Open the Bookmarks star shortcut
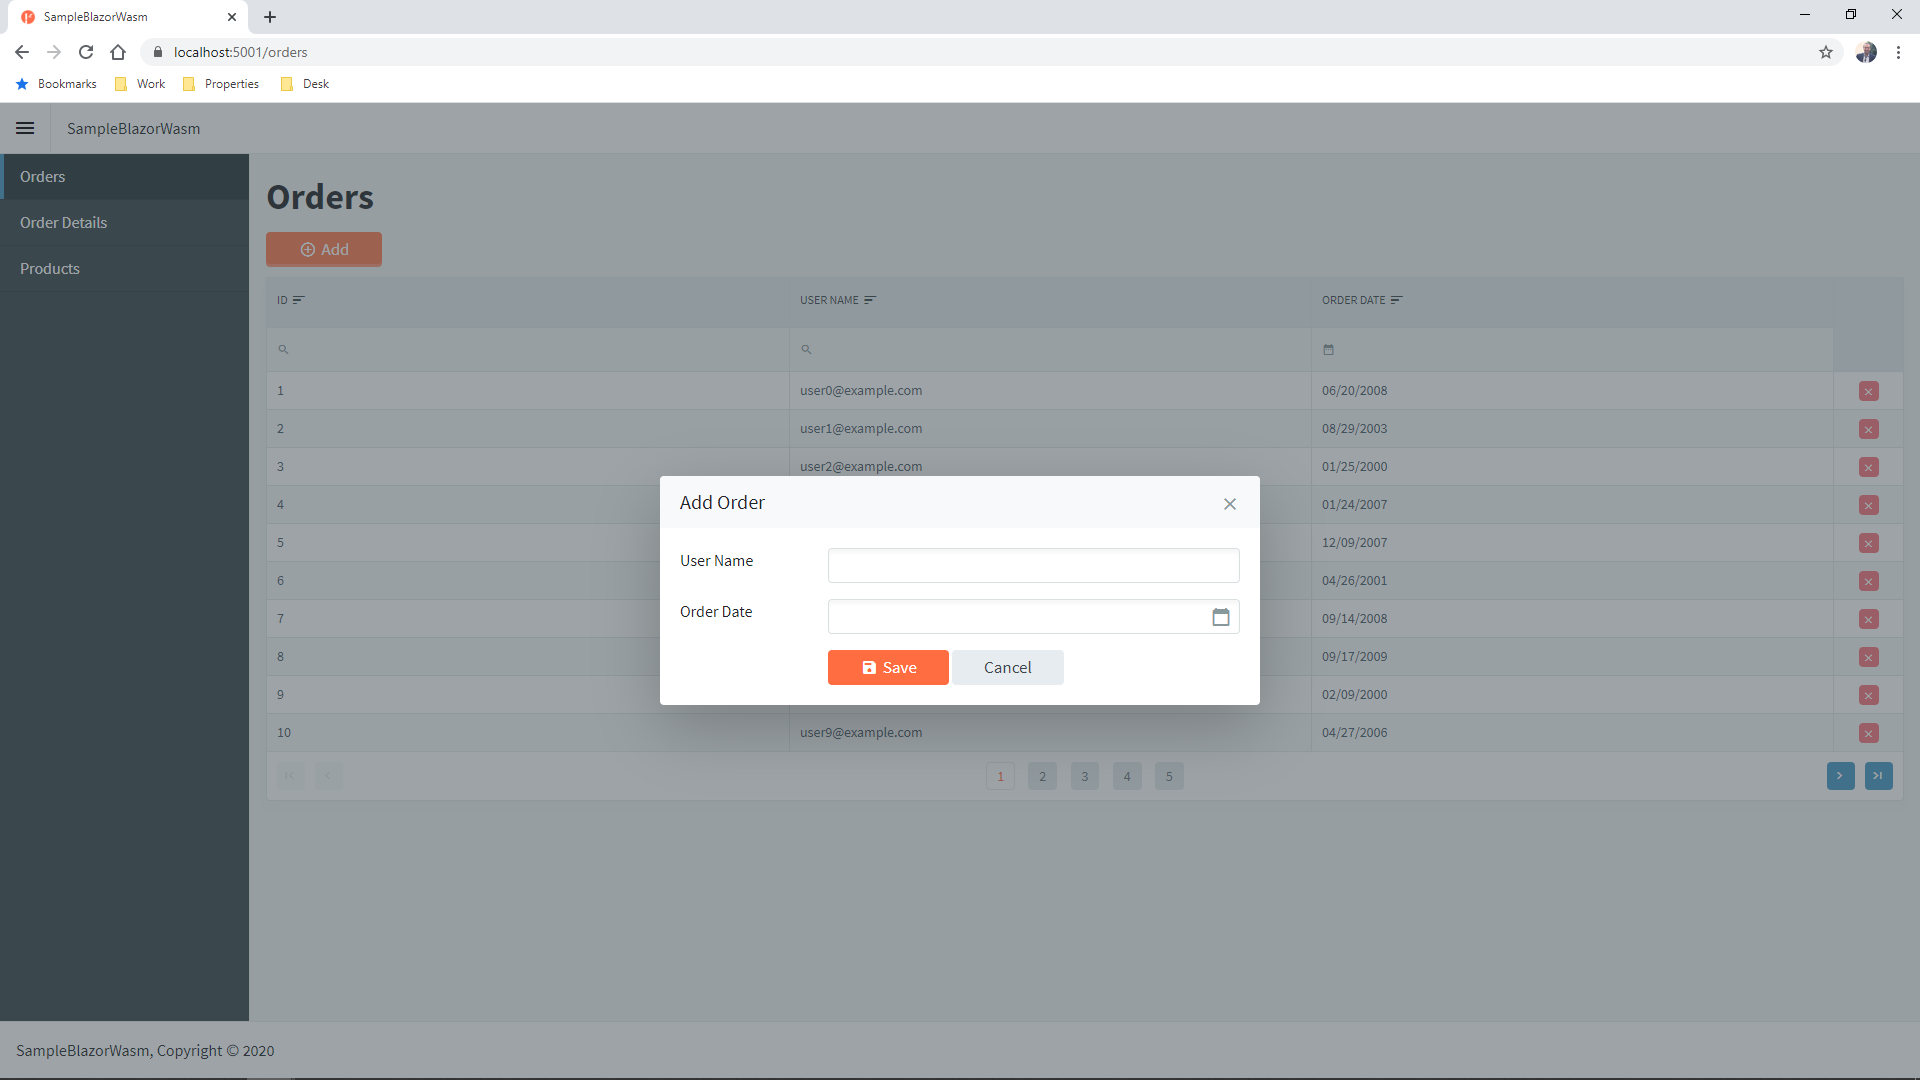The image size is (1920, 1080). coord(56,84)
